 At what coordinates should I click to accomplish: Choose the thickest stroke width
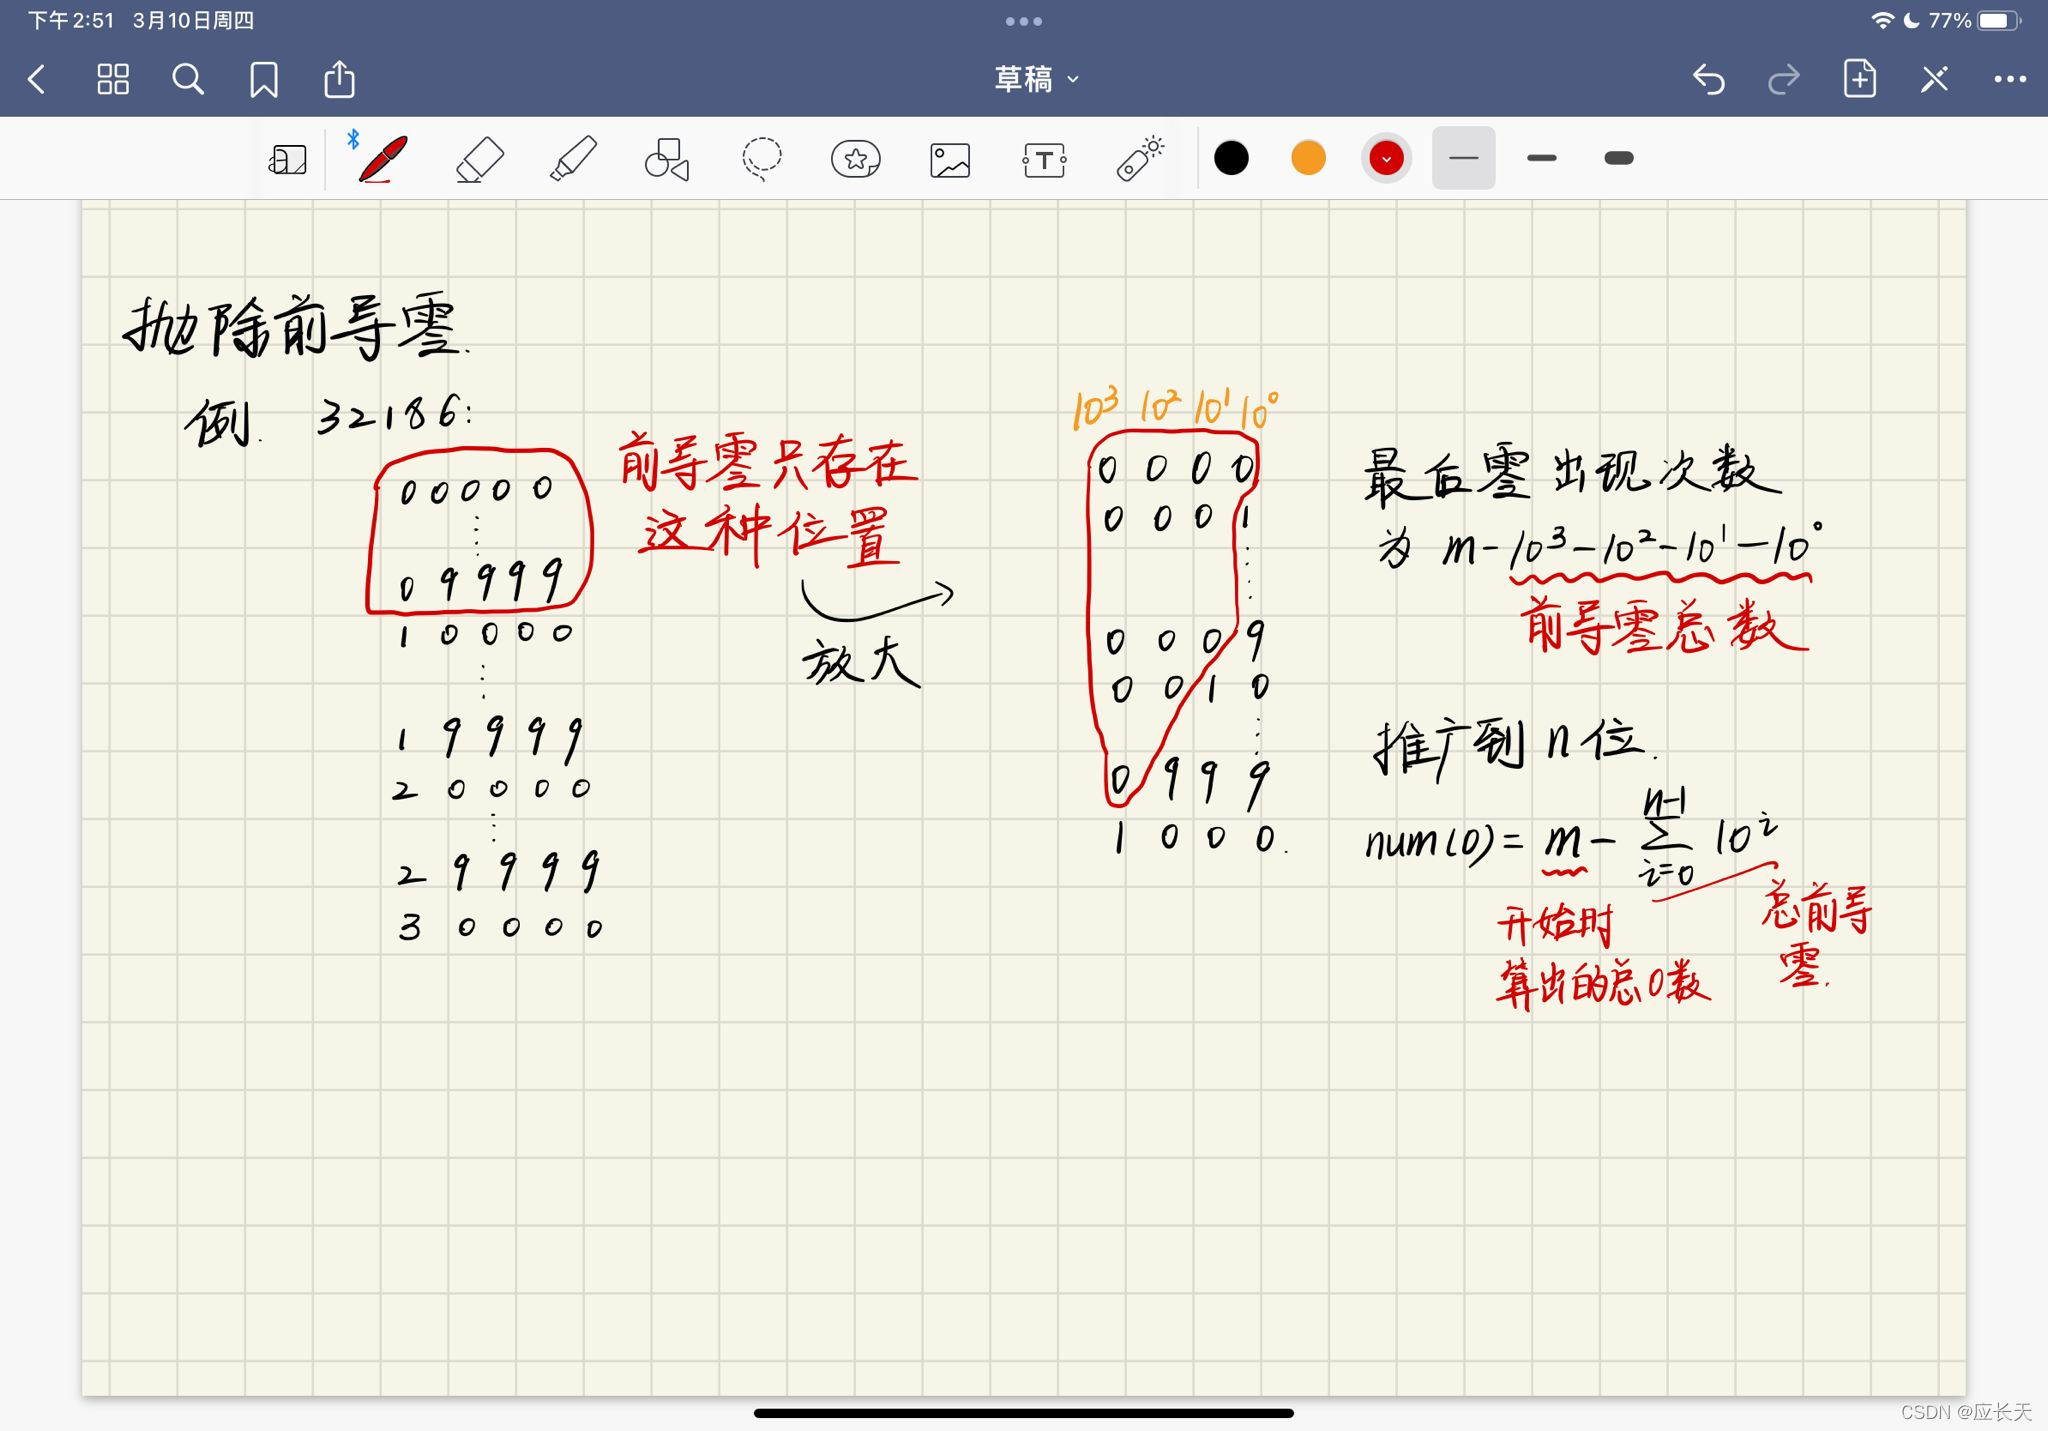pyautogui.click(x=1618, y=158)
